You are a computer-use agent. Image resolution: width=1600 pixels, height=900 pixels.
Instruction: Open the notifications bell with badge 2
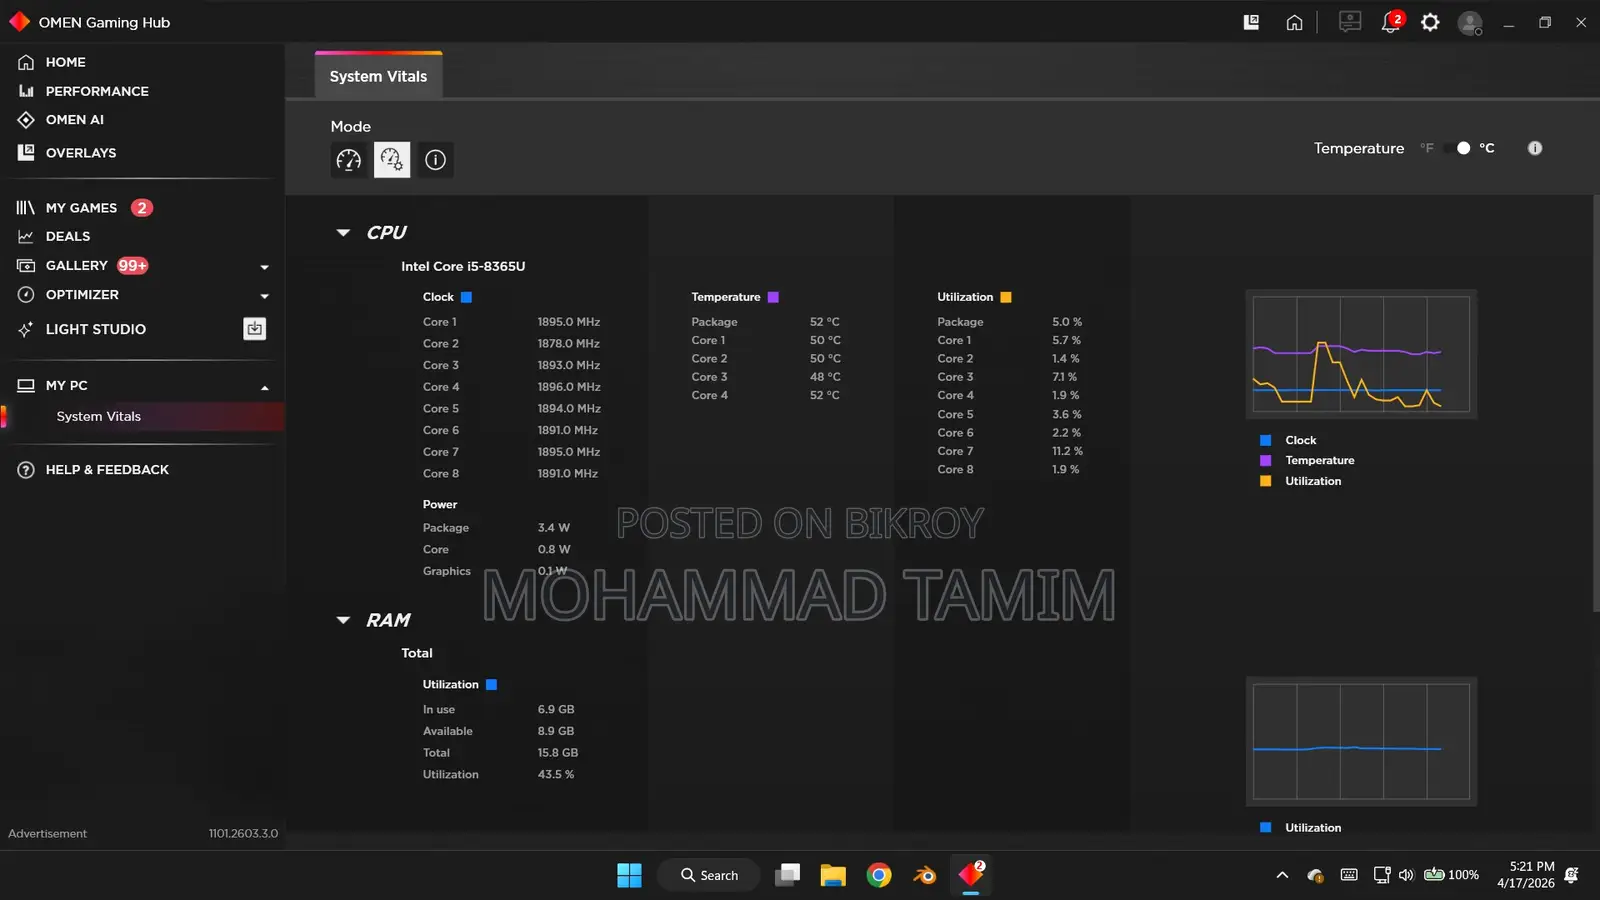click(x=1391, y=22)
